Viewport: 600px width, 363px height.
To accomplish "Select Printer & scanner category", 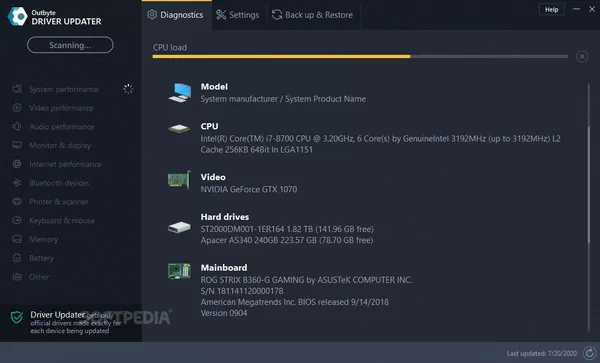I will click(x=59, y=202).
